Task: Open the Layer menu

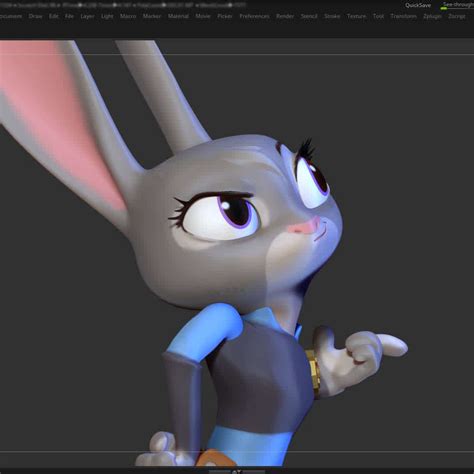Action: 87,16
